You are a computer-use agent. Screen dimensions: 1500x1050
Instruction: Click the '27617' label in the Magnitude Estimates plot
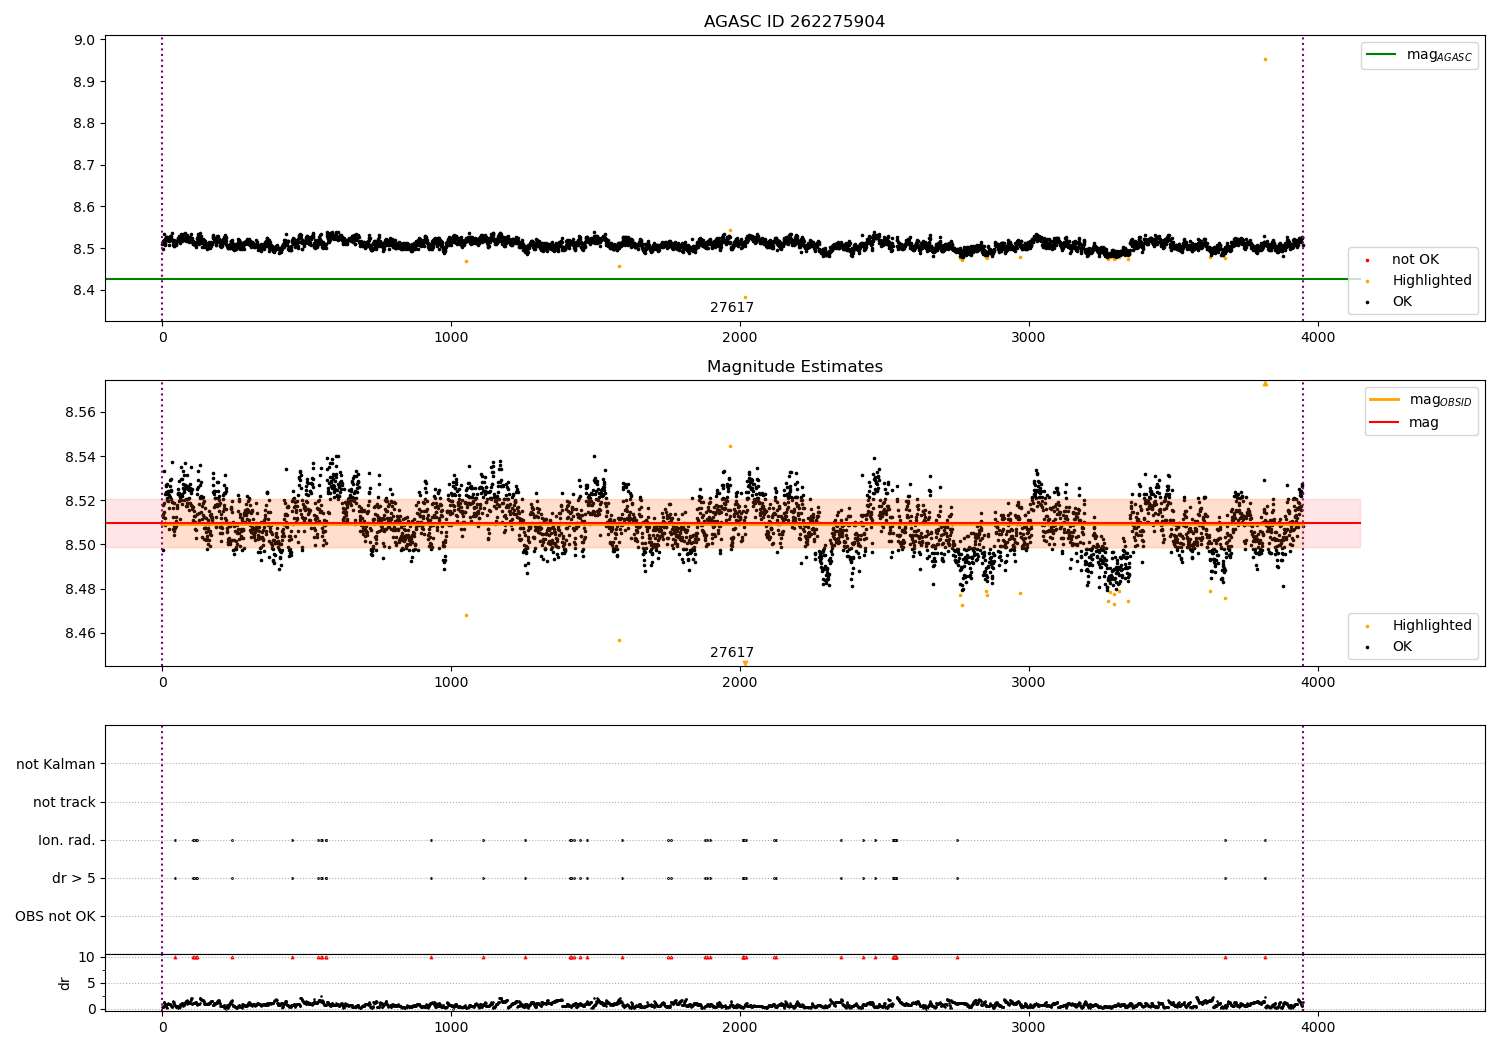[732, 653]
